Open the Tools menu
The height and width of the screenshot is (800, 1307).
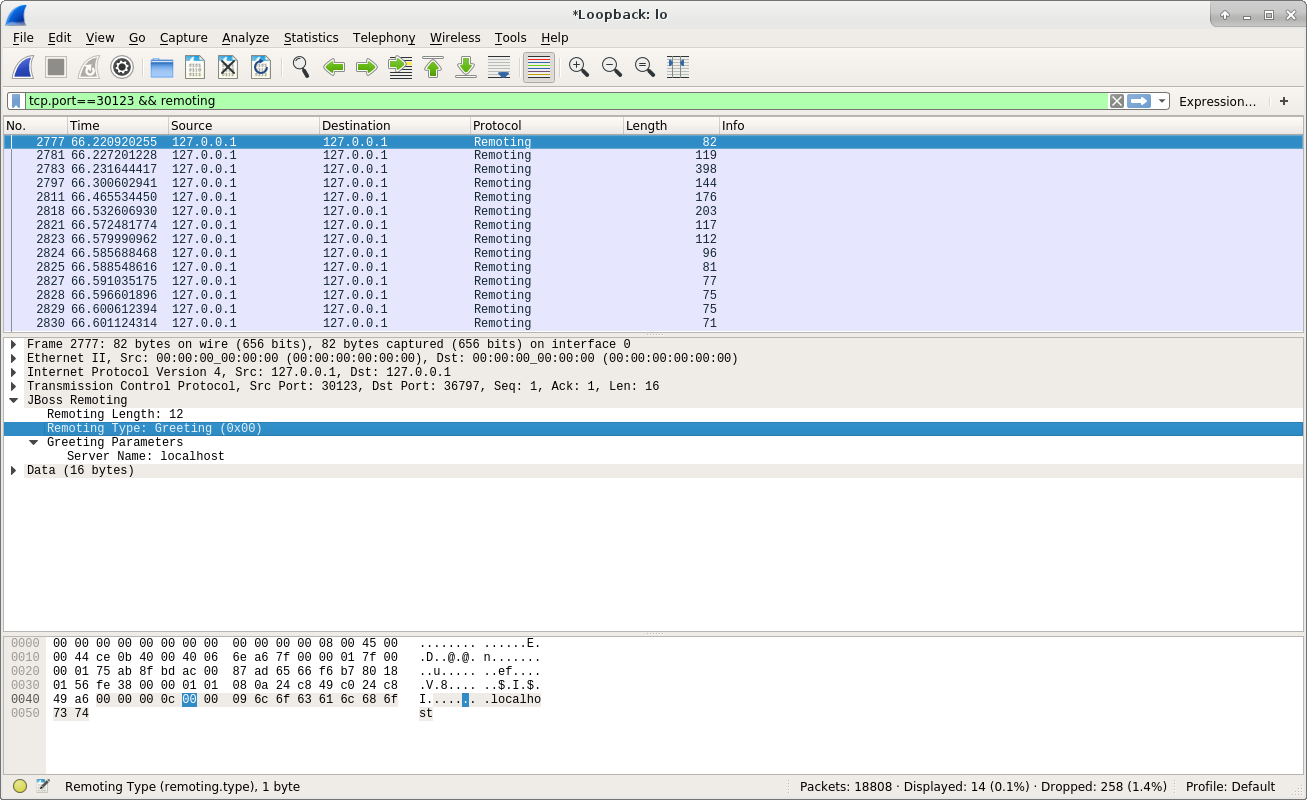(x=510, y=37)
